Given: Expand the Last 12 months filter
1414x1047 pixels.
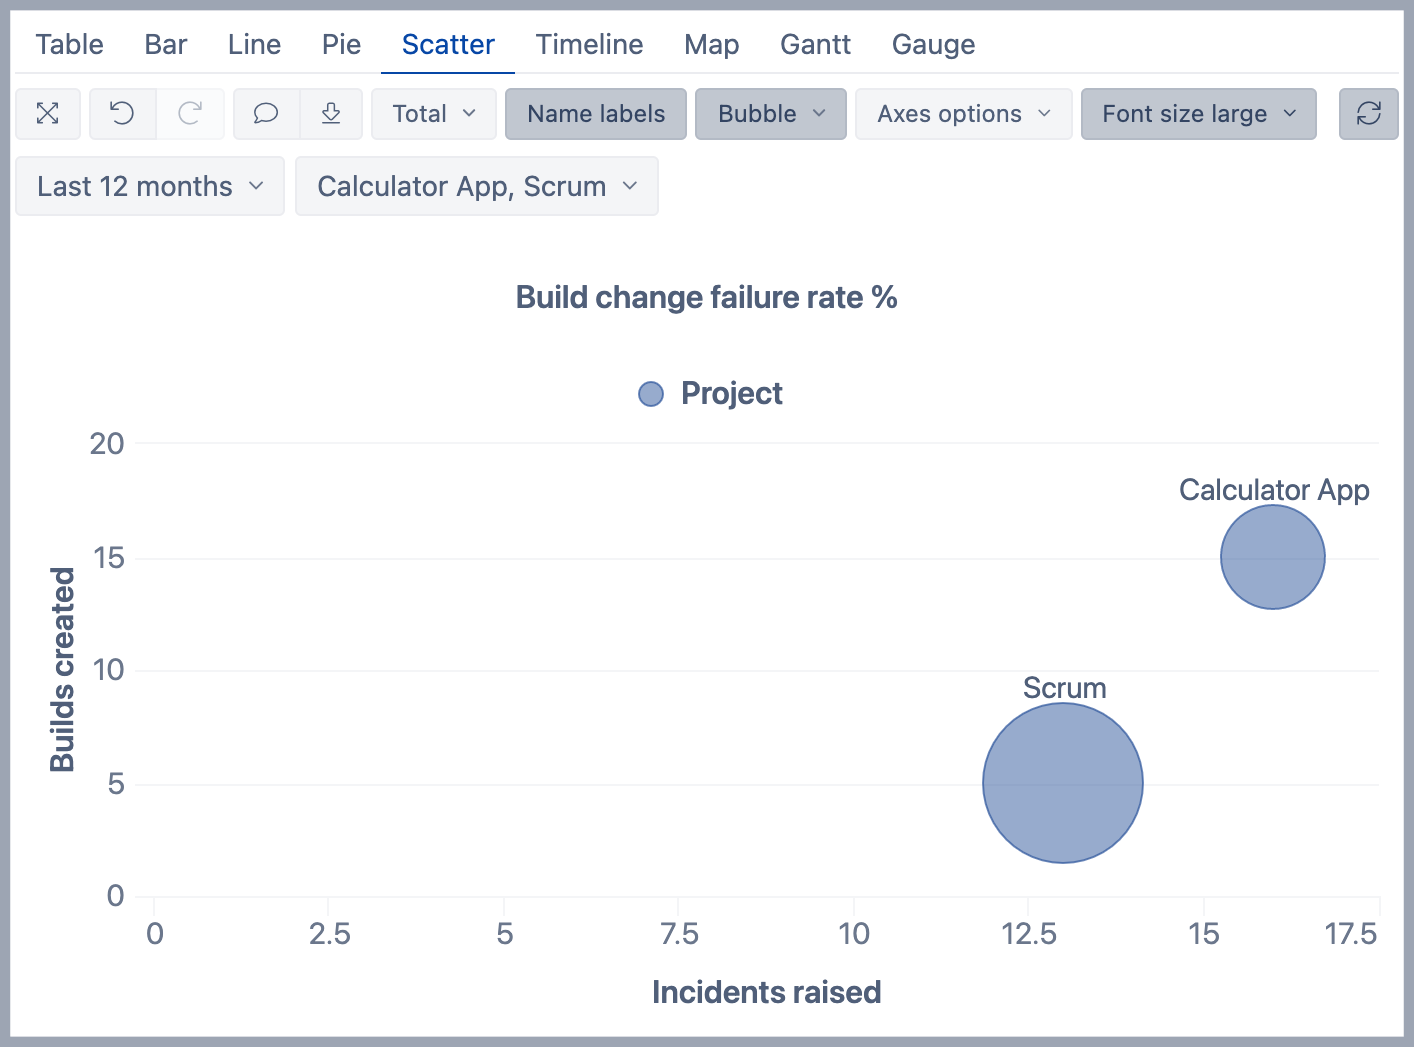Looking at the screenshot, I should [x=150, y=186].
